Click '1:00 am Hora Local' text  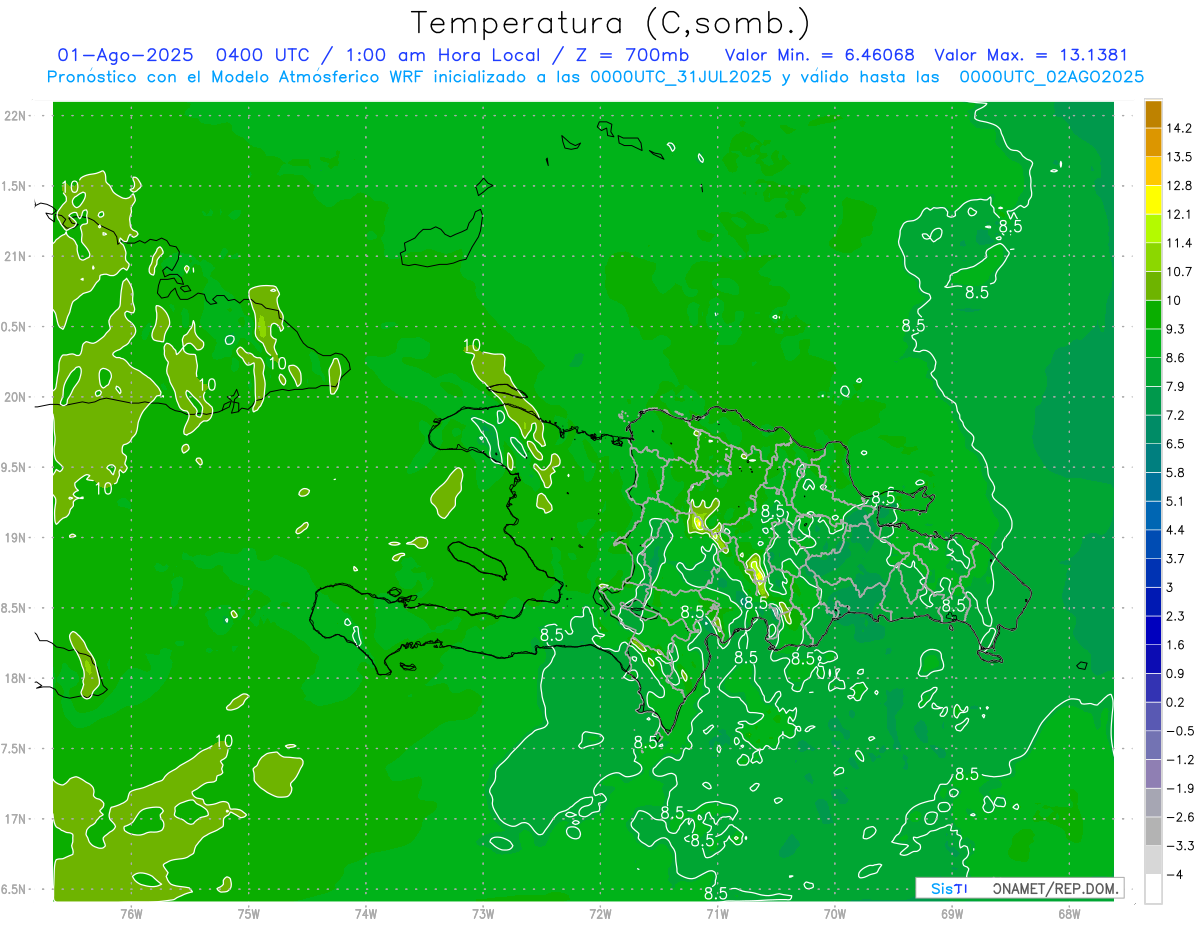coord(442,55)
